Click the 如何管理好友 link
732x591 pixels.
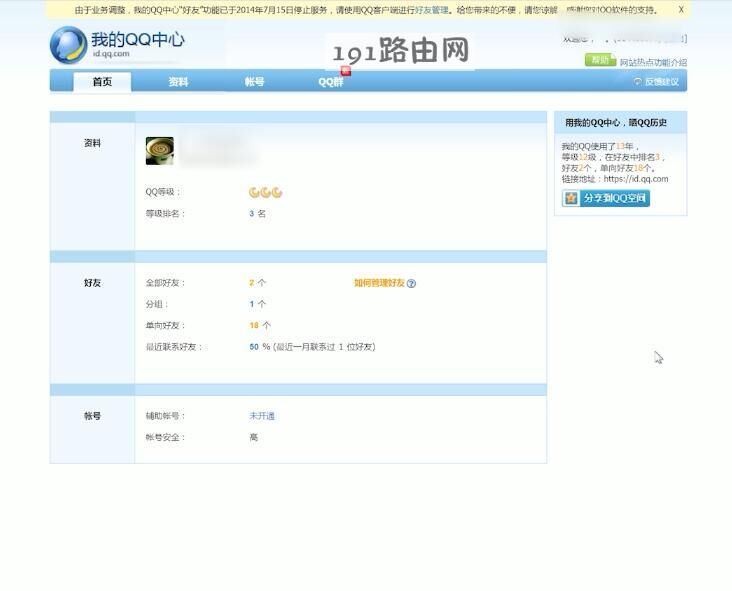(379, 283)
